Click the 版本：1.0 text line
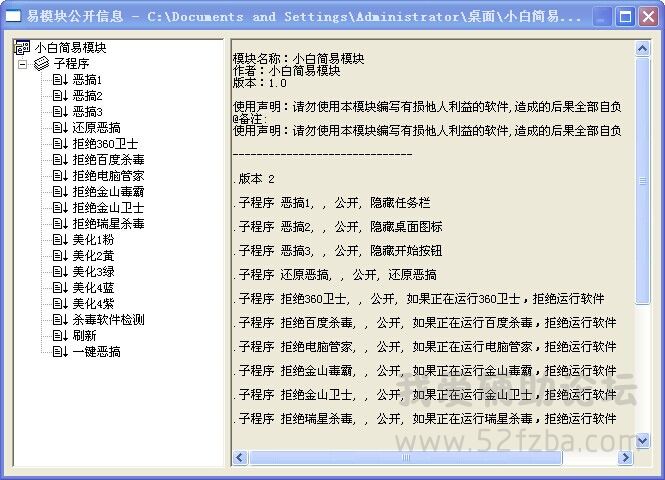This screenshot has width=665, height=480. click(x=260, y=83)
